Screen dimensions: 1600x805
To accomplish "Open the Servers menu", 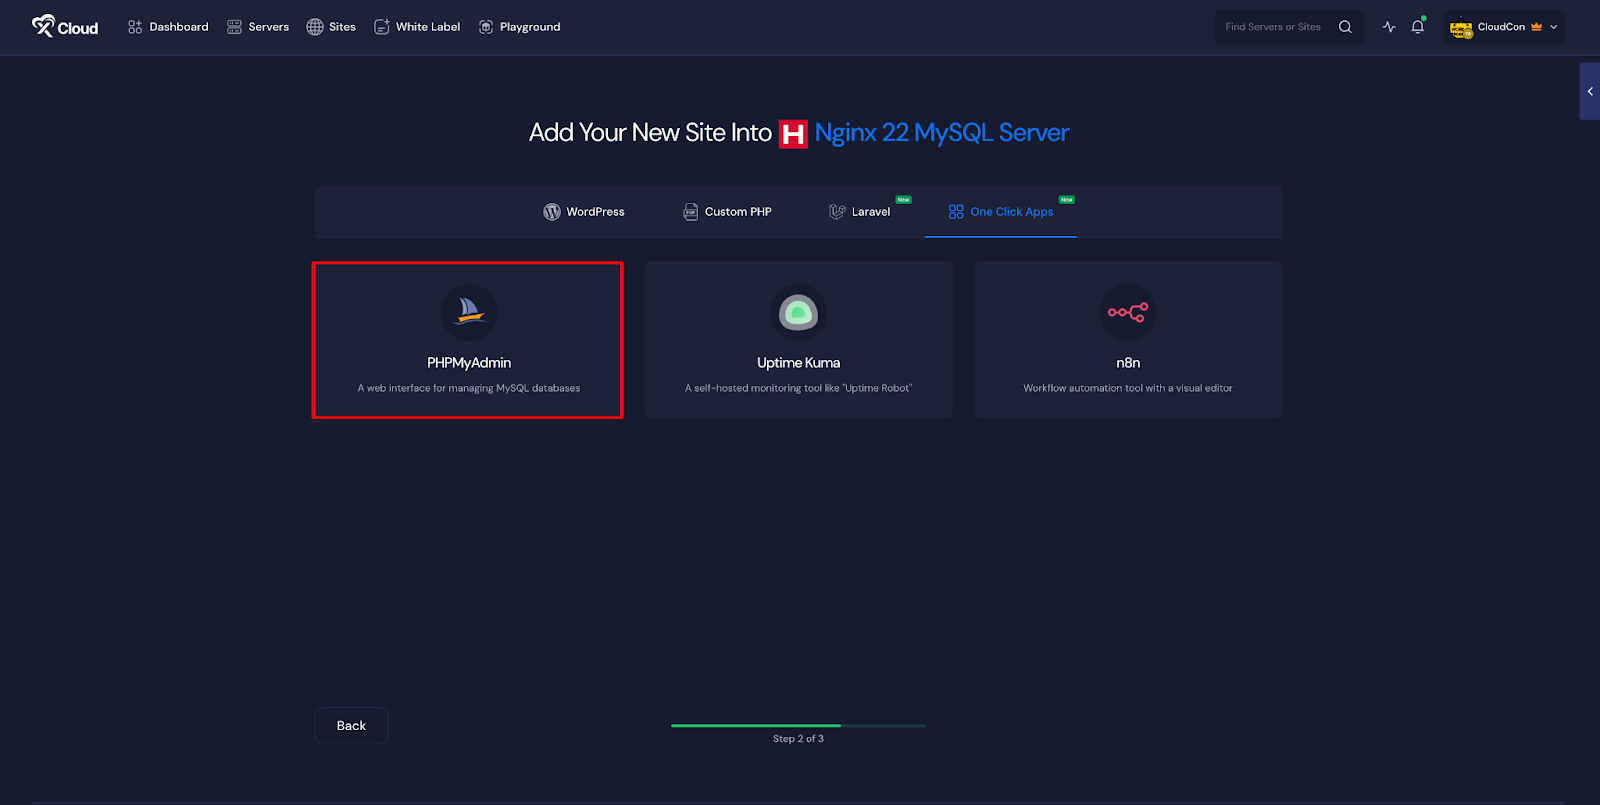I will 258,27.
